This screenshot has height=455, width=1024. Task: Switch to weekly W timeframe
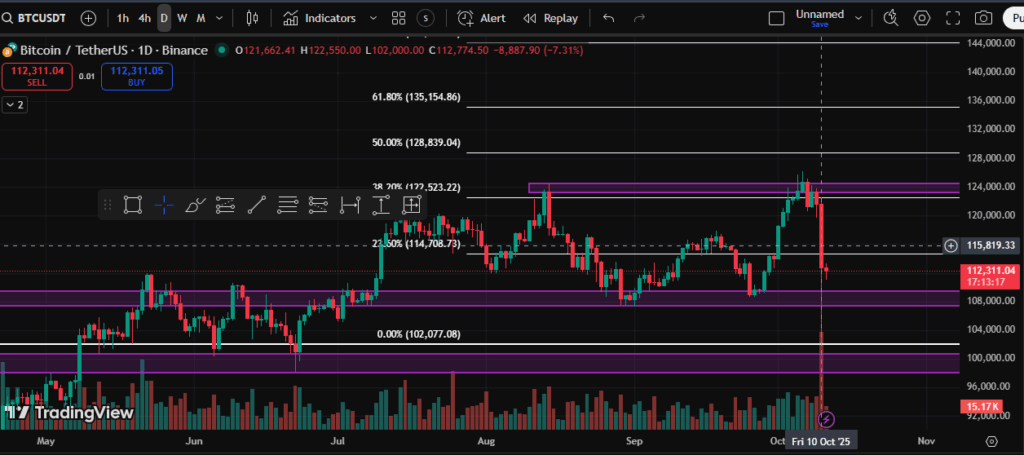point(182,18)
